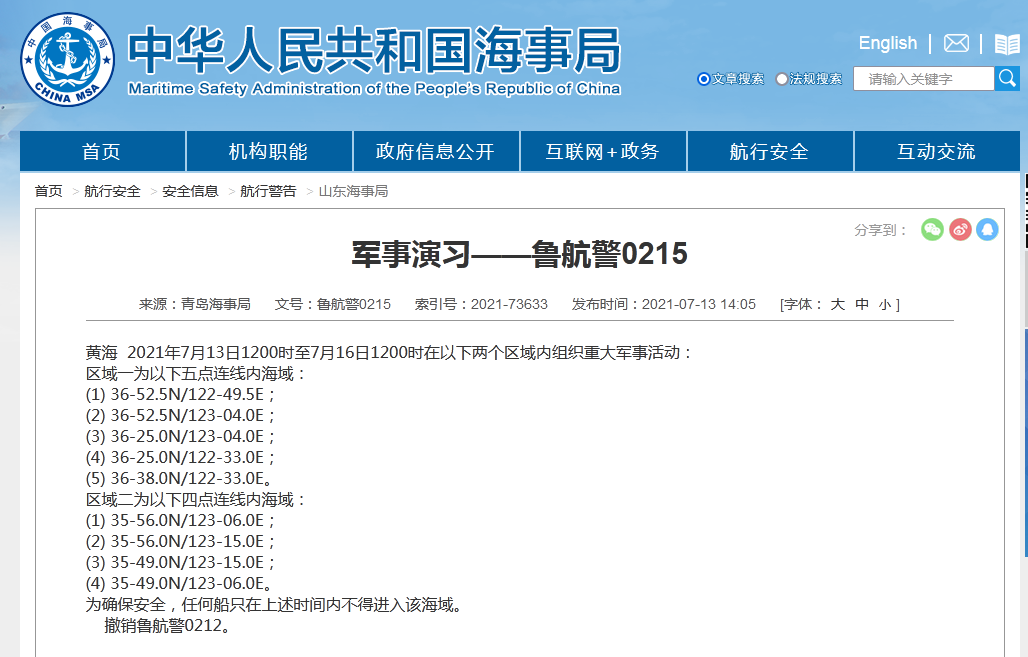Set font size to 大

pos(838,304)
